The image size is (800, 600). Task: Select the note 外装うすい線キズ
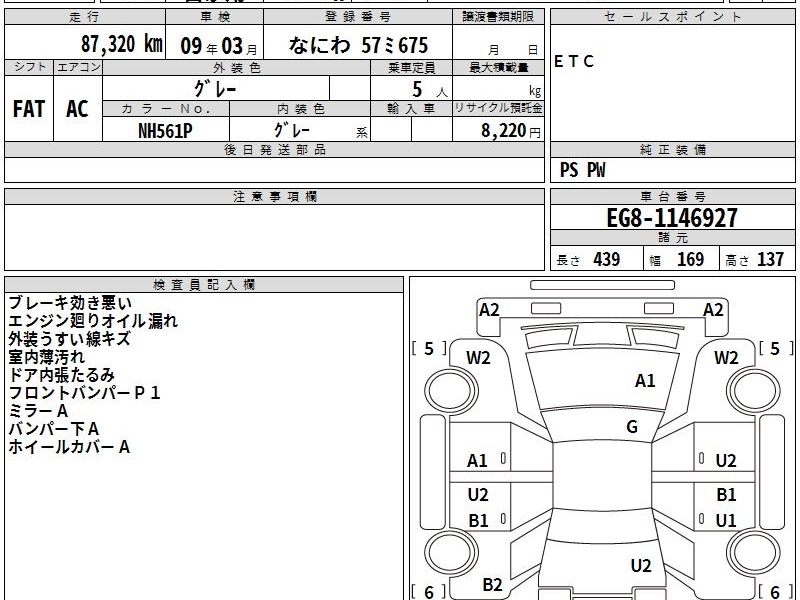[x=69, y=339]
